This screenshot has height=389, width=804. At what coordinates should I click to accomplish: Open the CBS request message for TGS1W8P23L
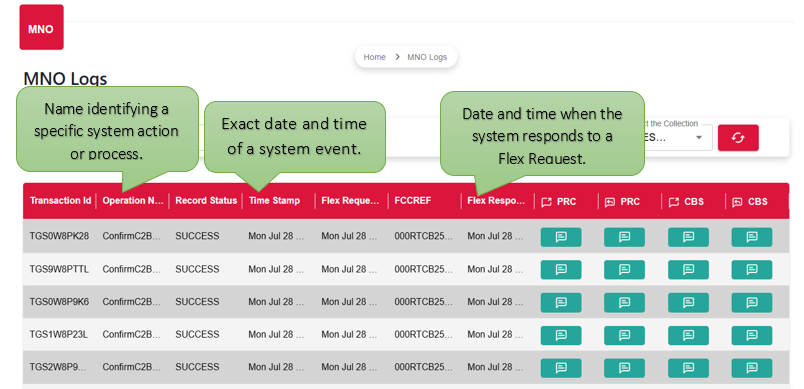(x=688, y=335)
